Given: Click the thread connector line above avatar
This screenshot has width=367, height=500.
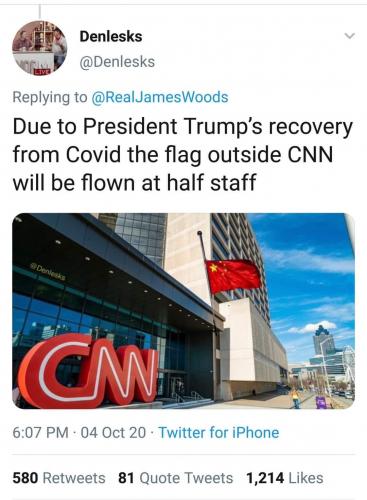Looking at the screenshot, I should [x=39, y=11].
